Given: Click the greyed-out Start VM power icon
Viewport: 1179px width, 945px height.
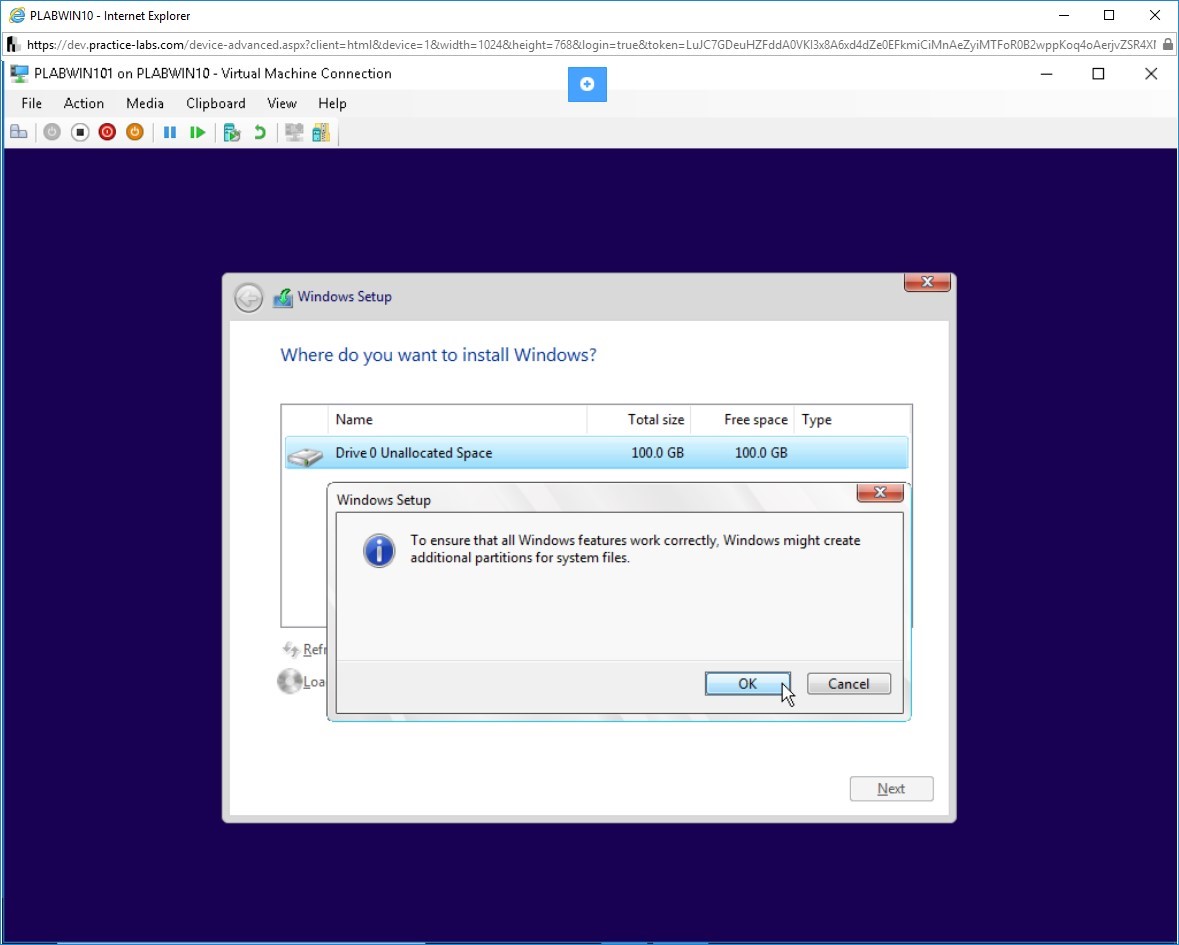Looking at the screenshot, I should click(x=52, y=132).
